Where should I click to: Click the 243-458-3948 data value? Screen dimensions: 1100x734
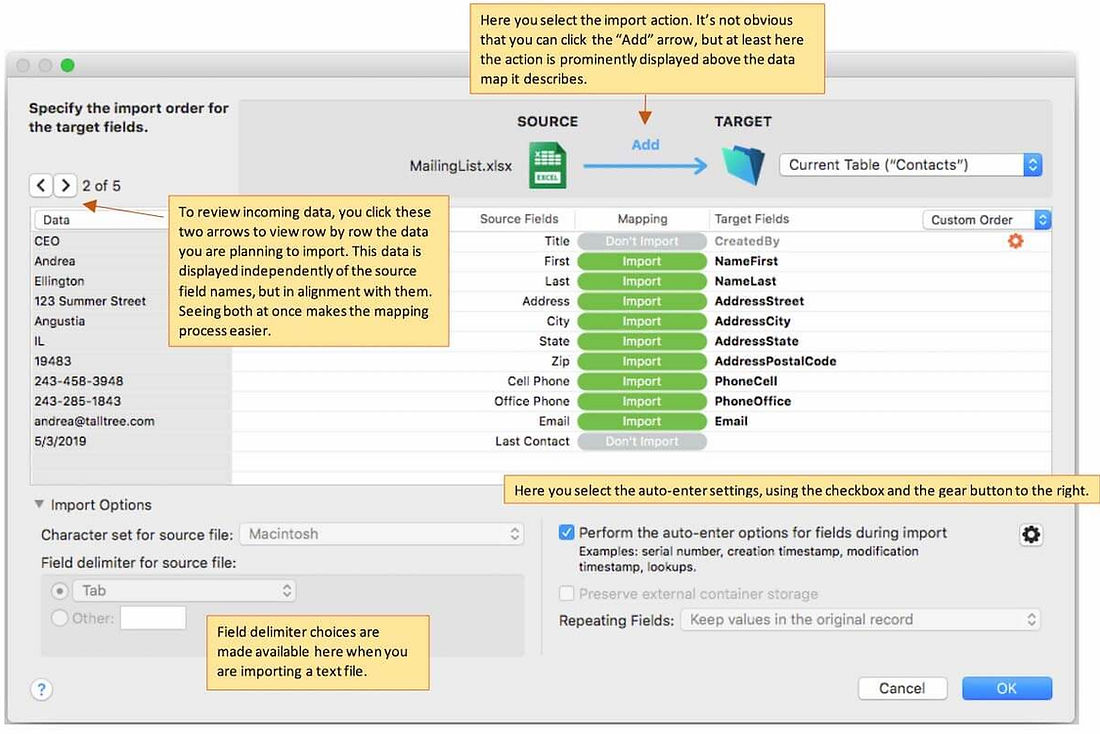79,381
